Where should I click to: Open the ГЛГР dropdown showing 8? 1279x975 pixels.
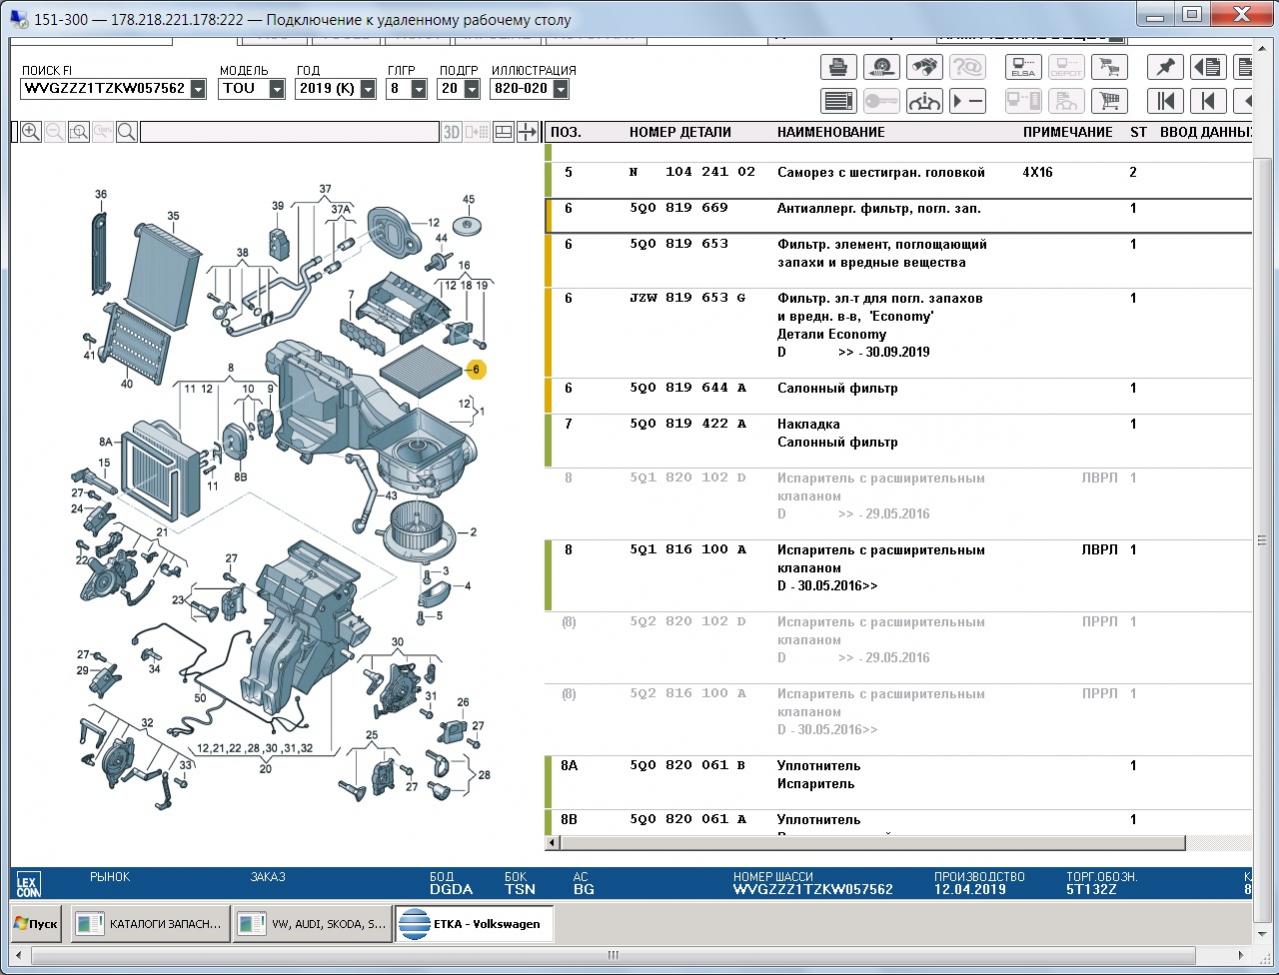pyautogui.click(x=419, y=89)
